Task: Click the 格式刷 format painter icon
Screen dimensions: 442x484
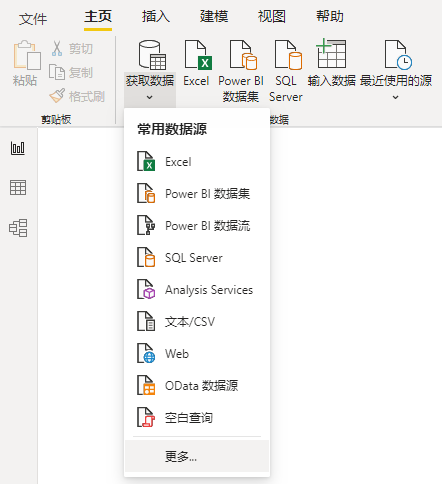Action: click(57, 96)
